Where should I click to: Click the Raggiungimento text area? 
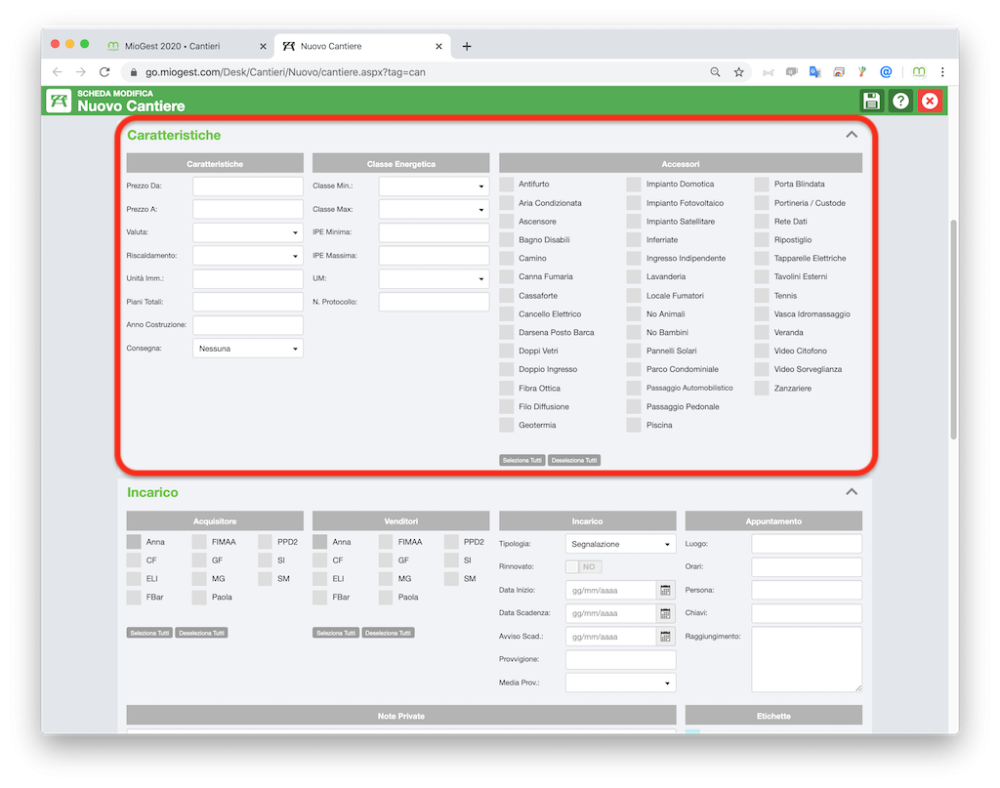coord(807,659)
